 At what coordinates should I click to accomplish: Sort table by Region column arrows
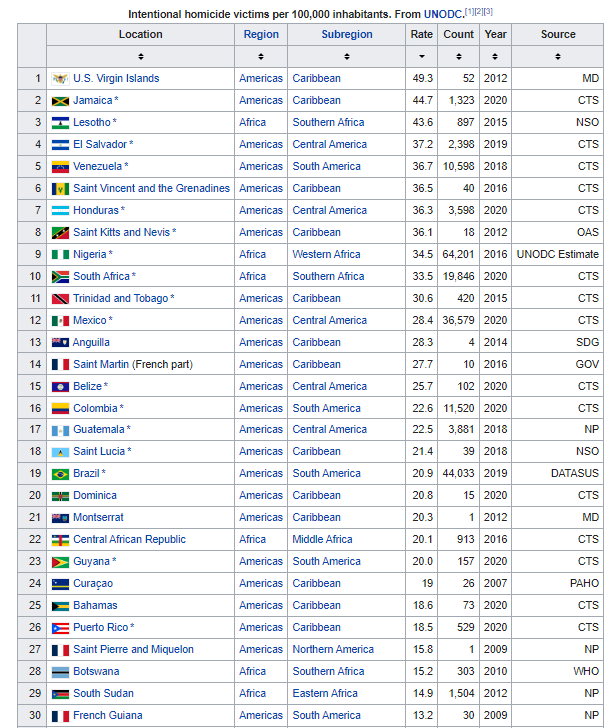tap(261, 57)
